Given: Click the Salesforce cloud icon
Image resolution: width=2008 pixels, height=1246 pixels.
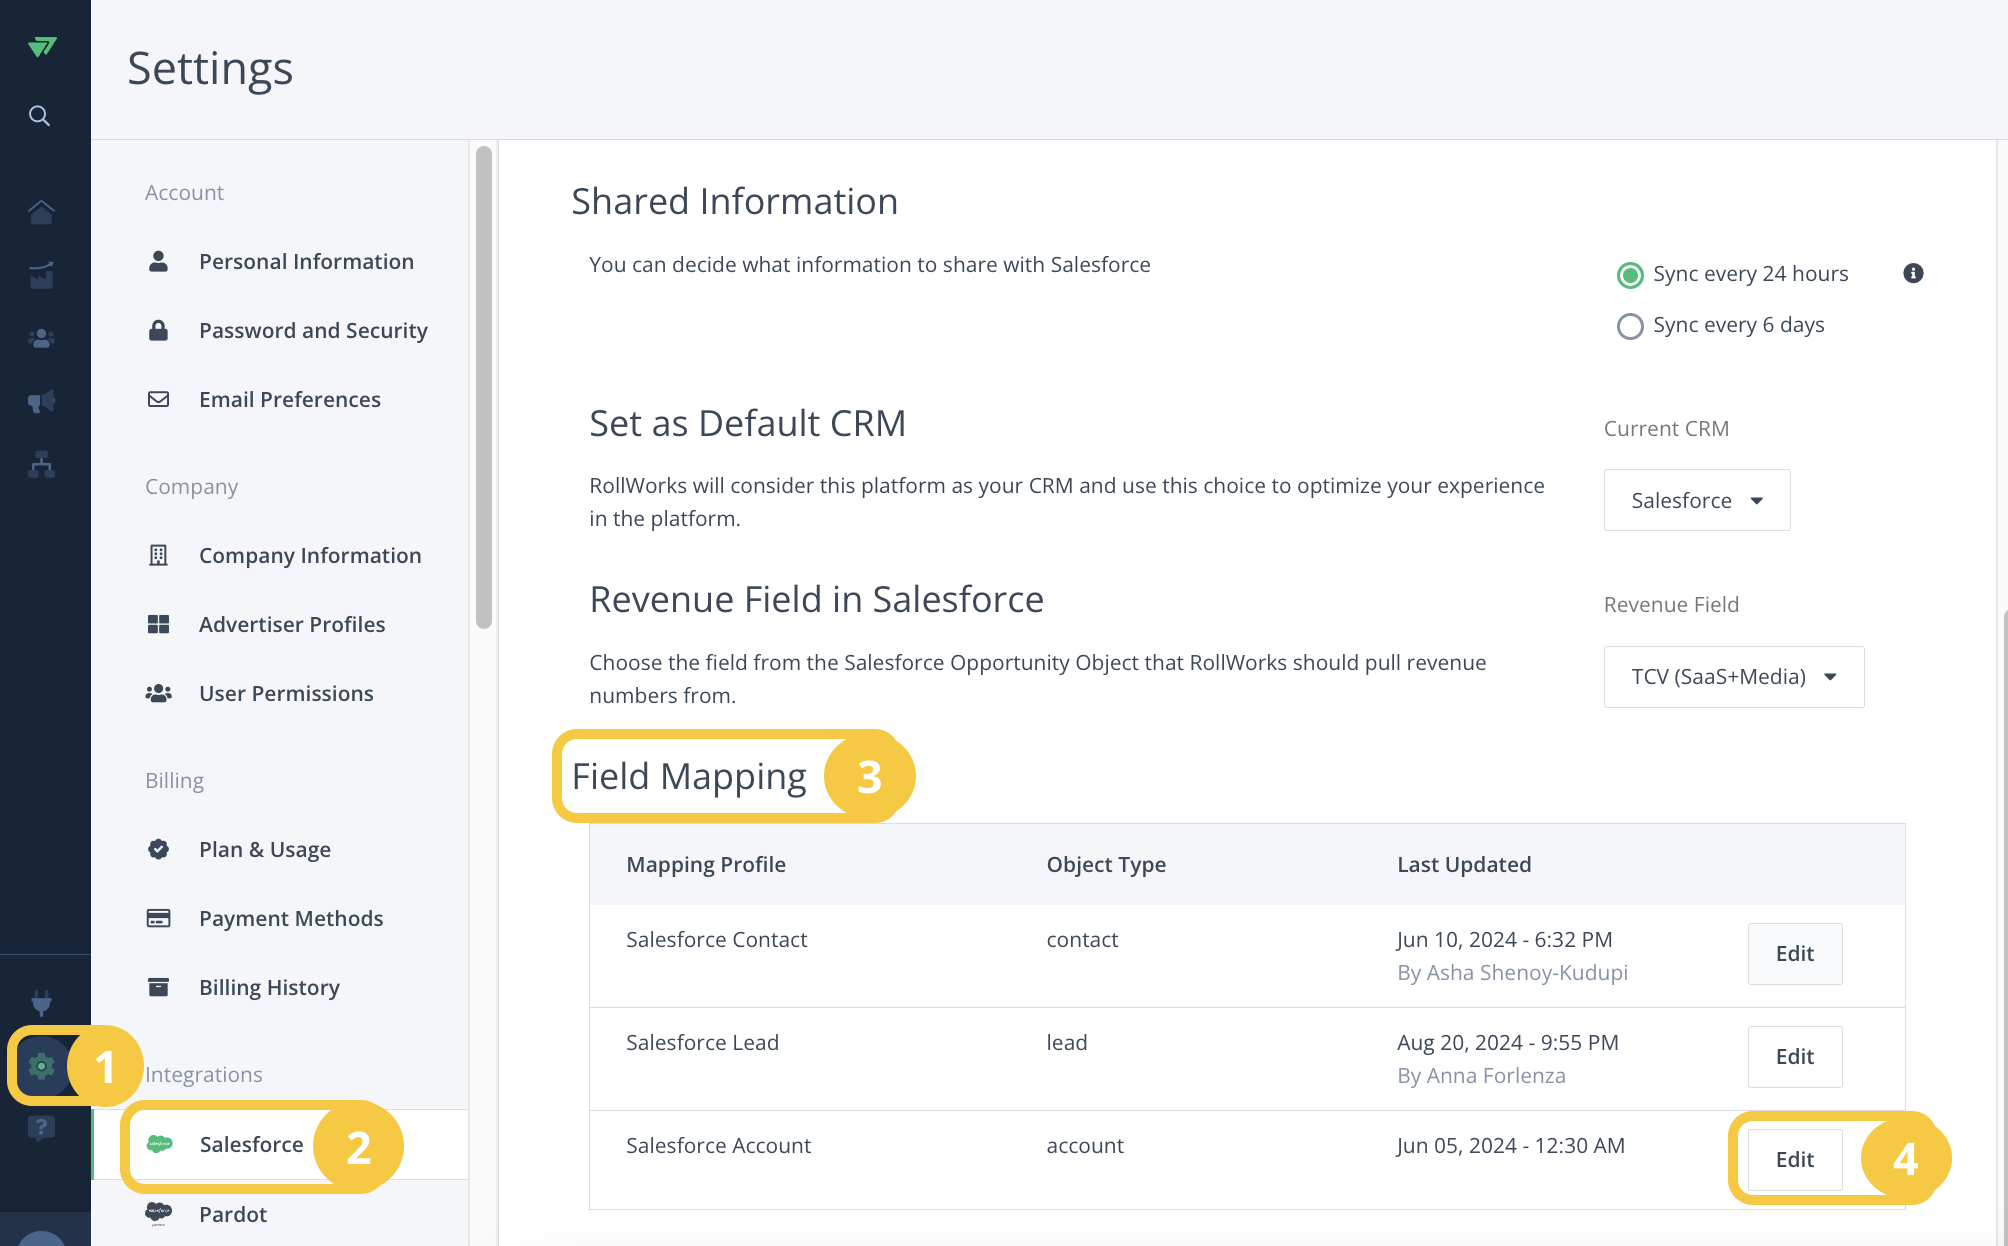Looking at the screenshot, I should click(x=159, y=1144).
